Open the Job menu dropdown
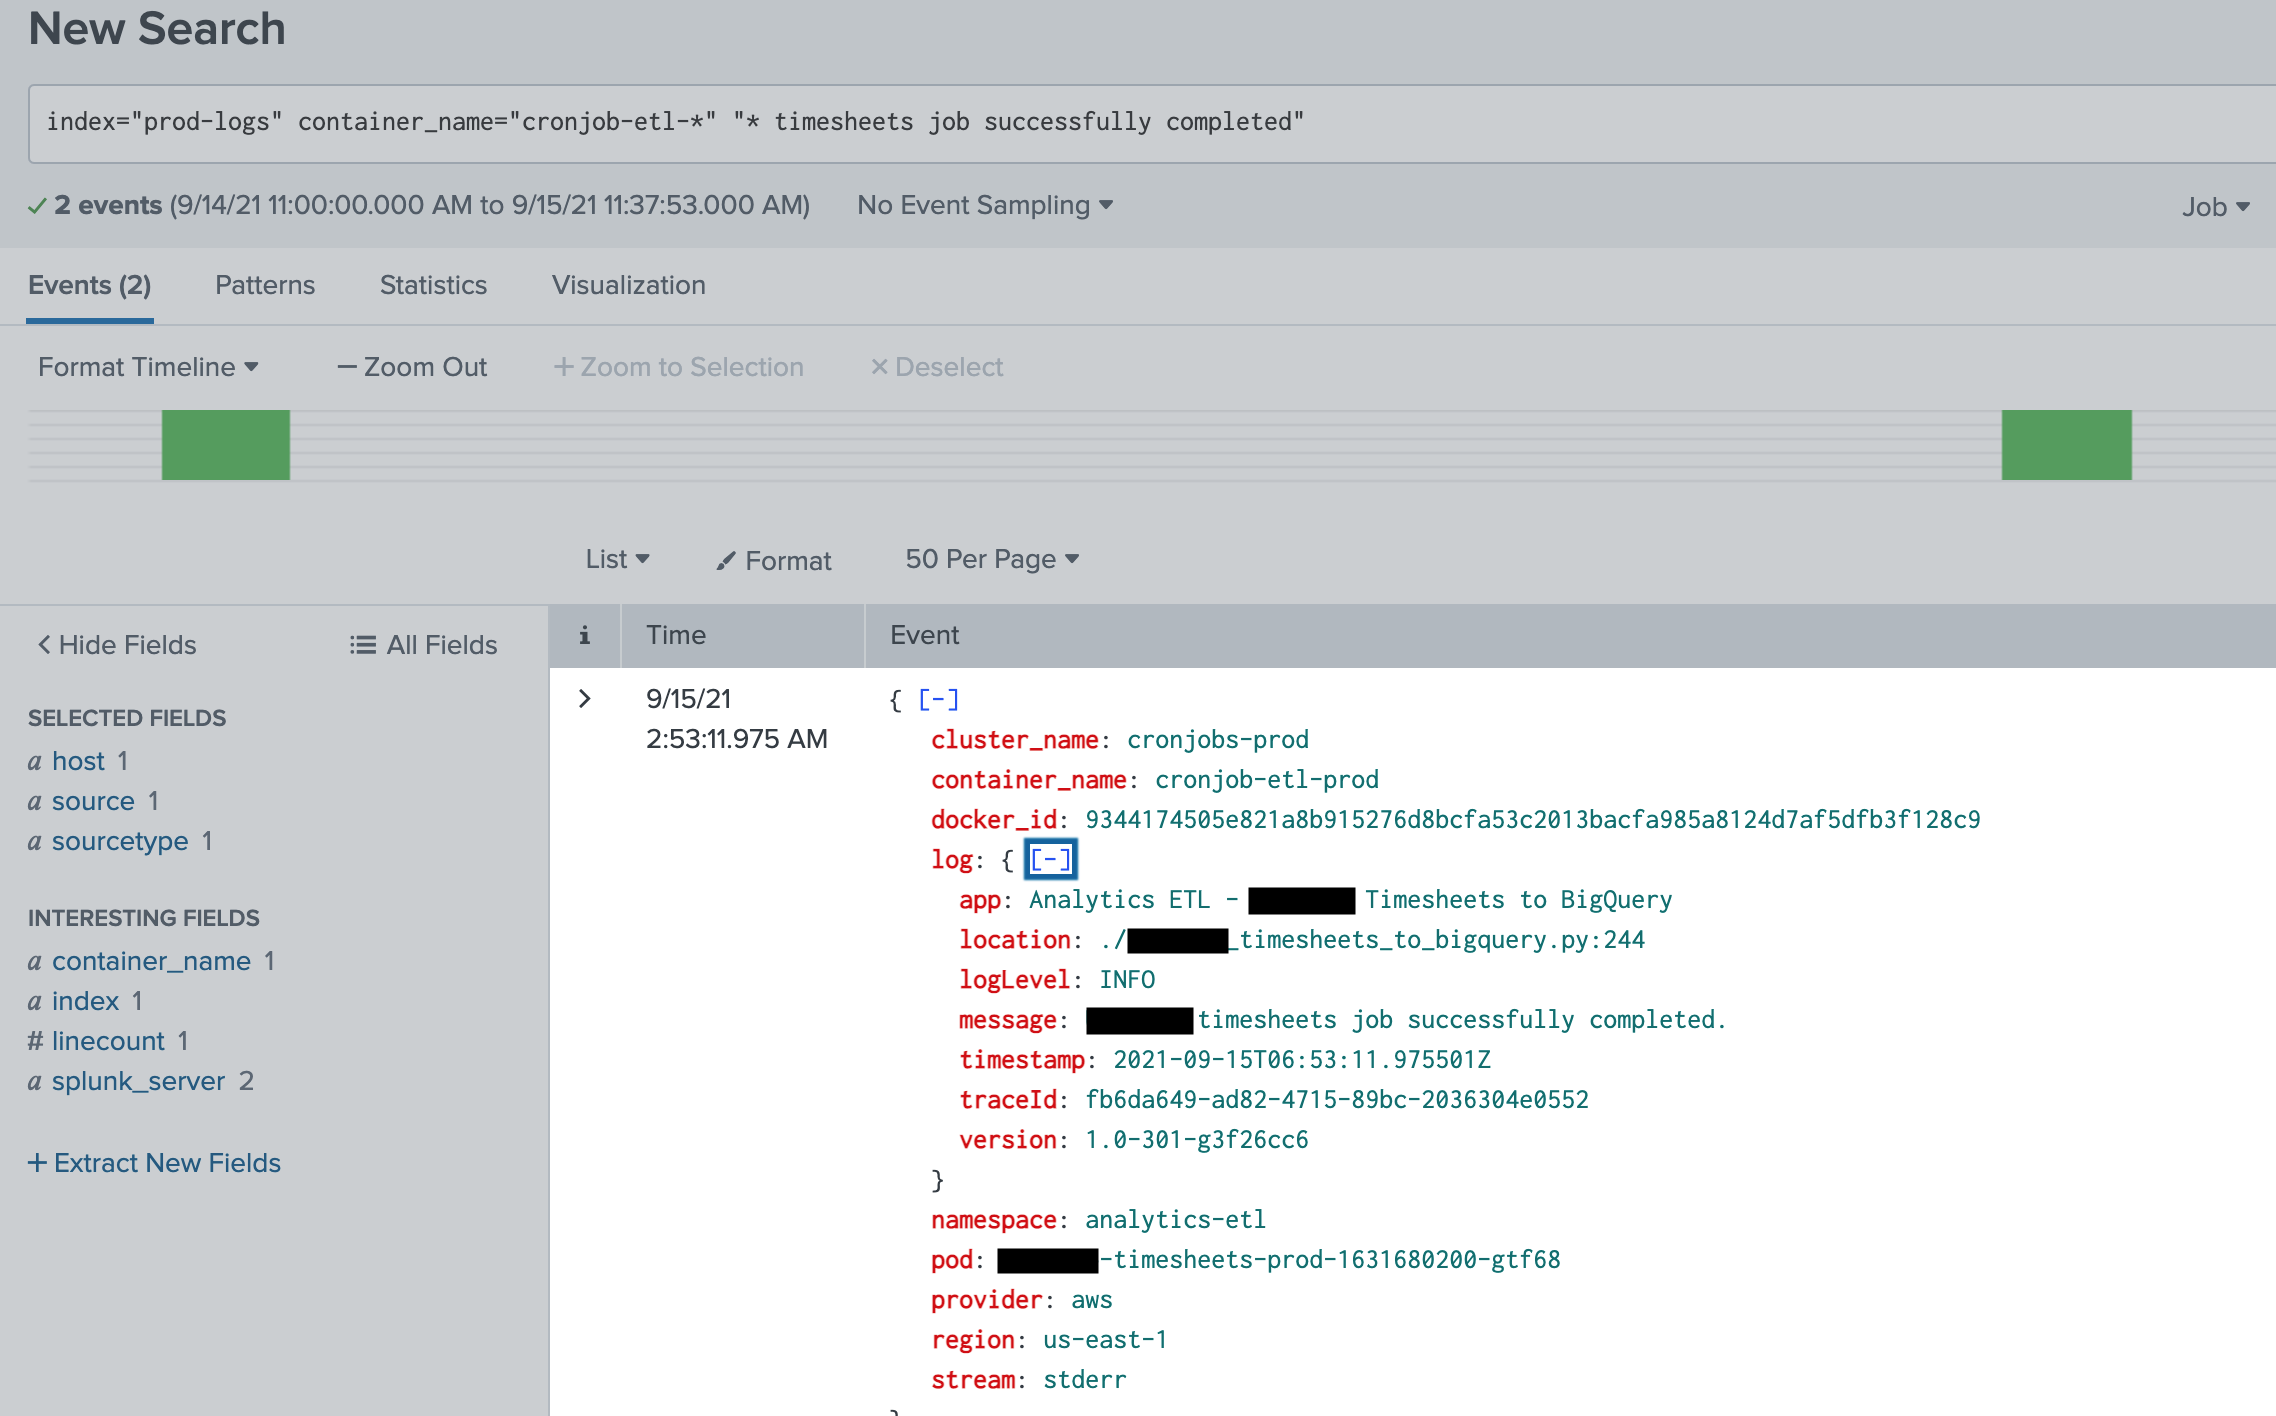The width and height of the screenshot is (2276, 1416). coord(2215,206)
